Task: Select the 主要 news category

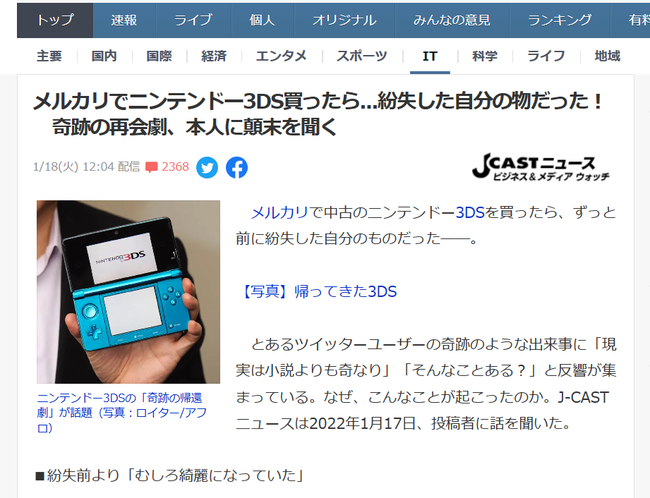Action: (x=49, y=56)
